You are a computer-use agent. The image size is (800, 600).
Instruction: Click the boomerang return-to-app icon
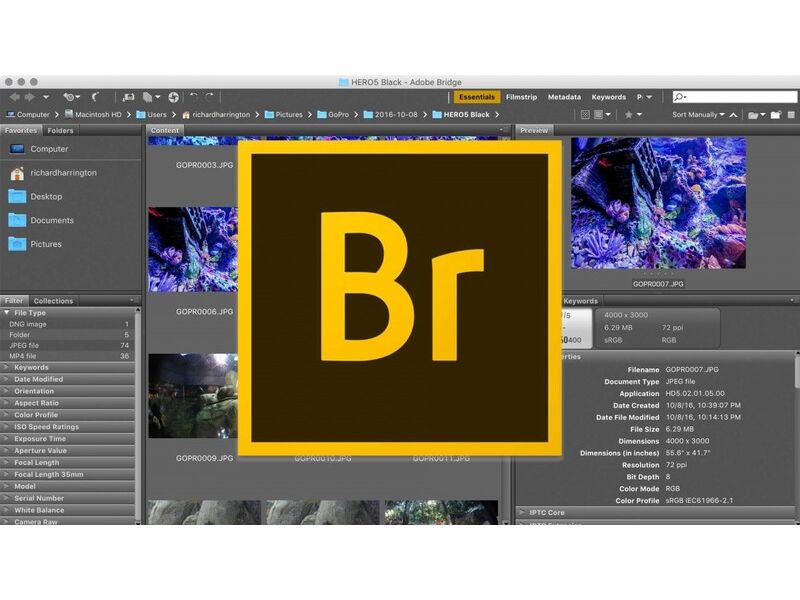click(96, 97)
